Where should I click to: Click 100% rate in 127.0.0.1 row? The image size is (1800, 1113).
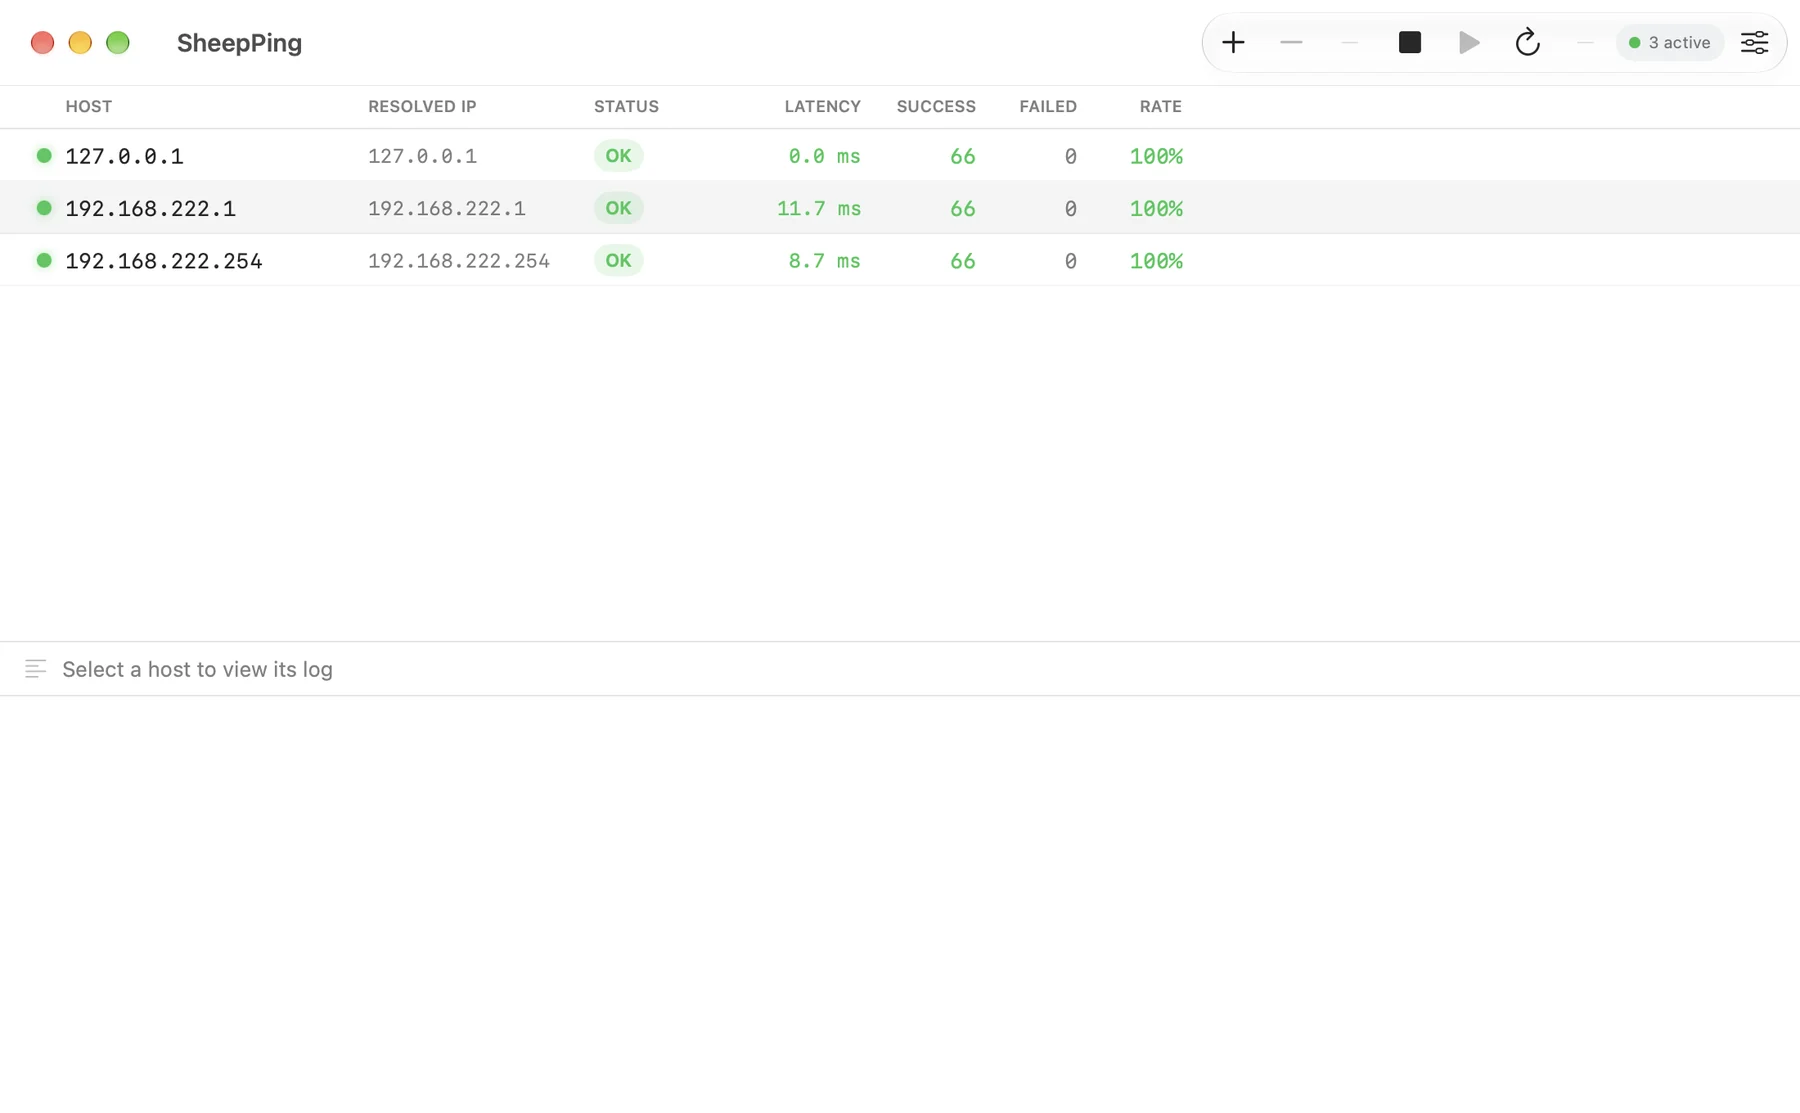1156,156
